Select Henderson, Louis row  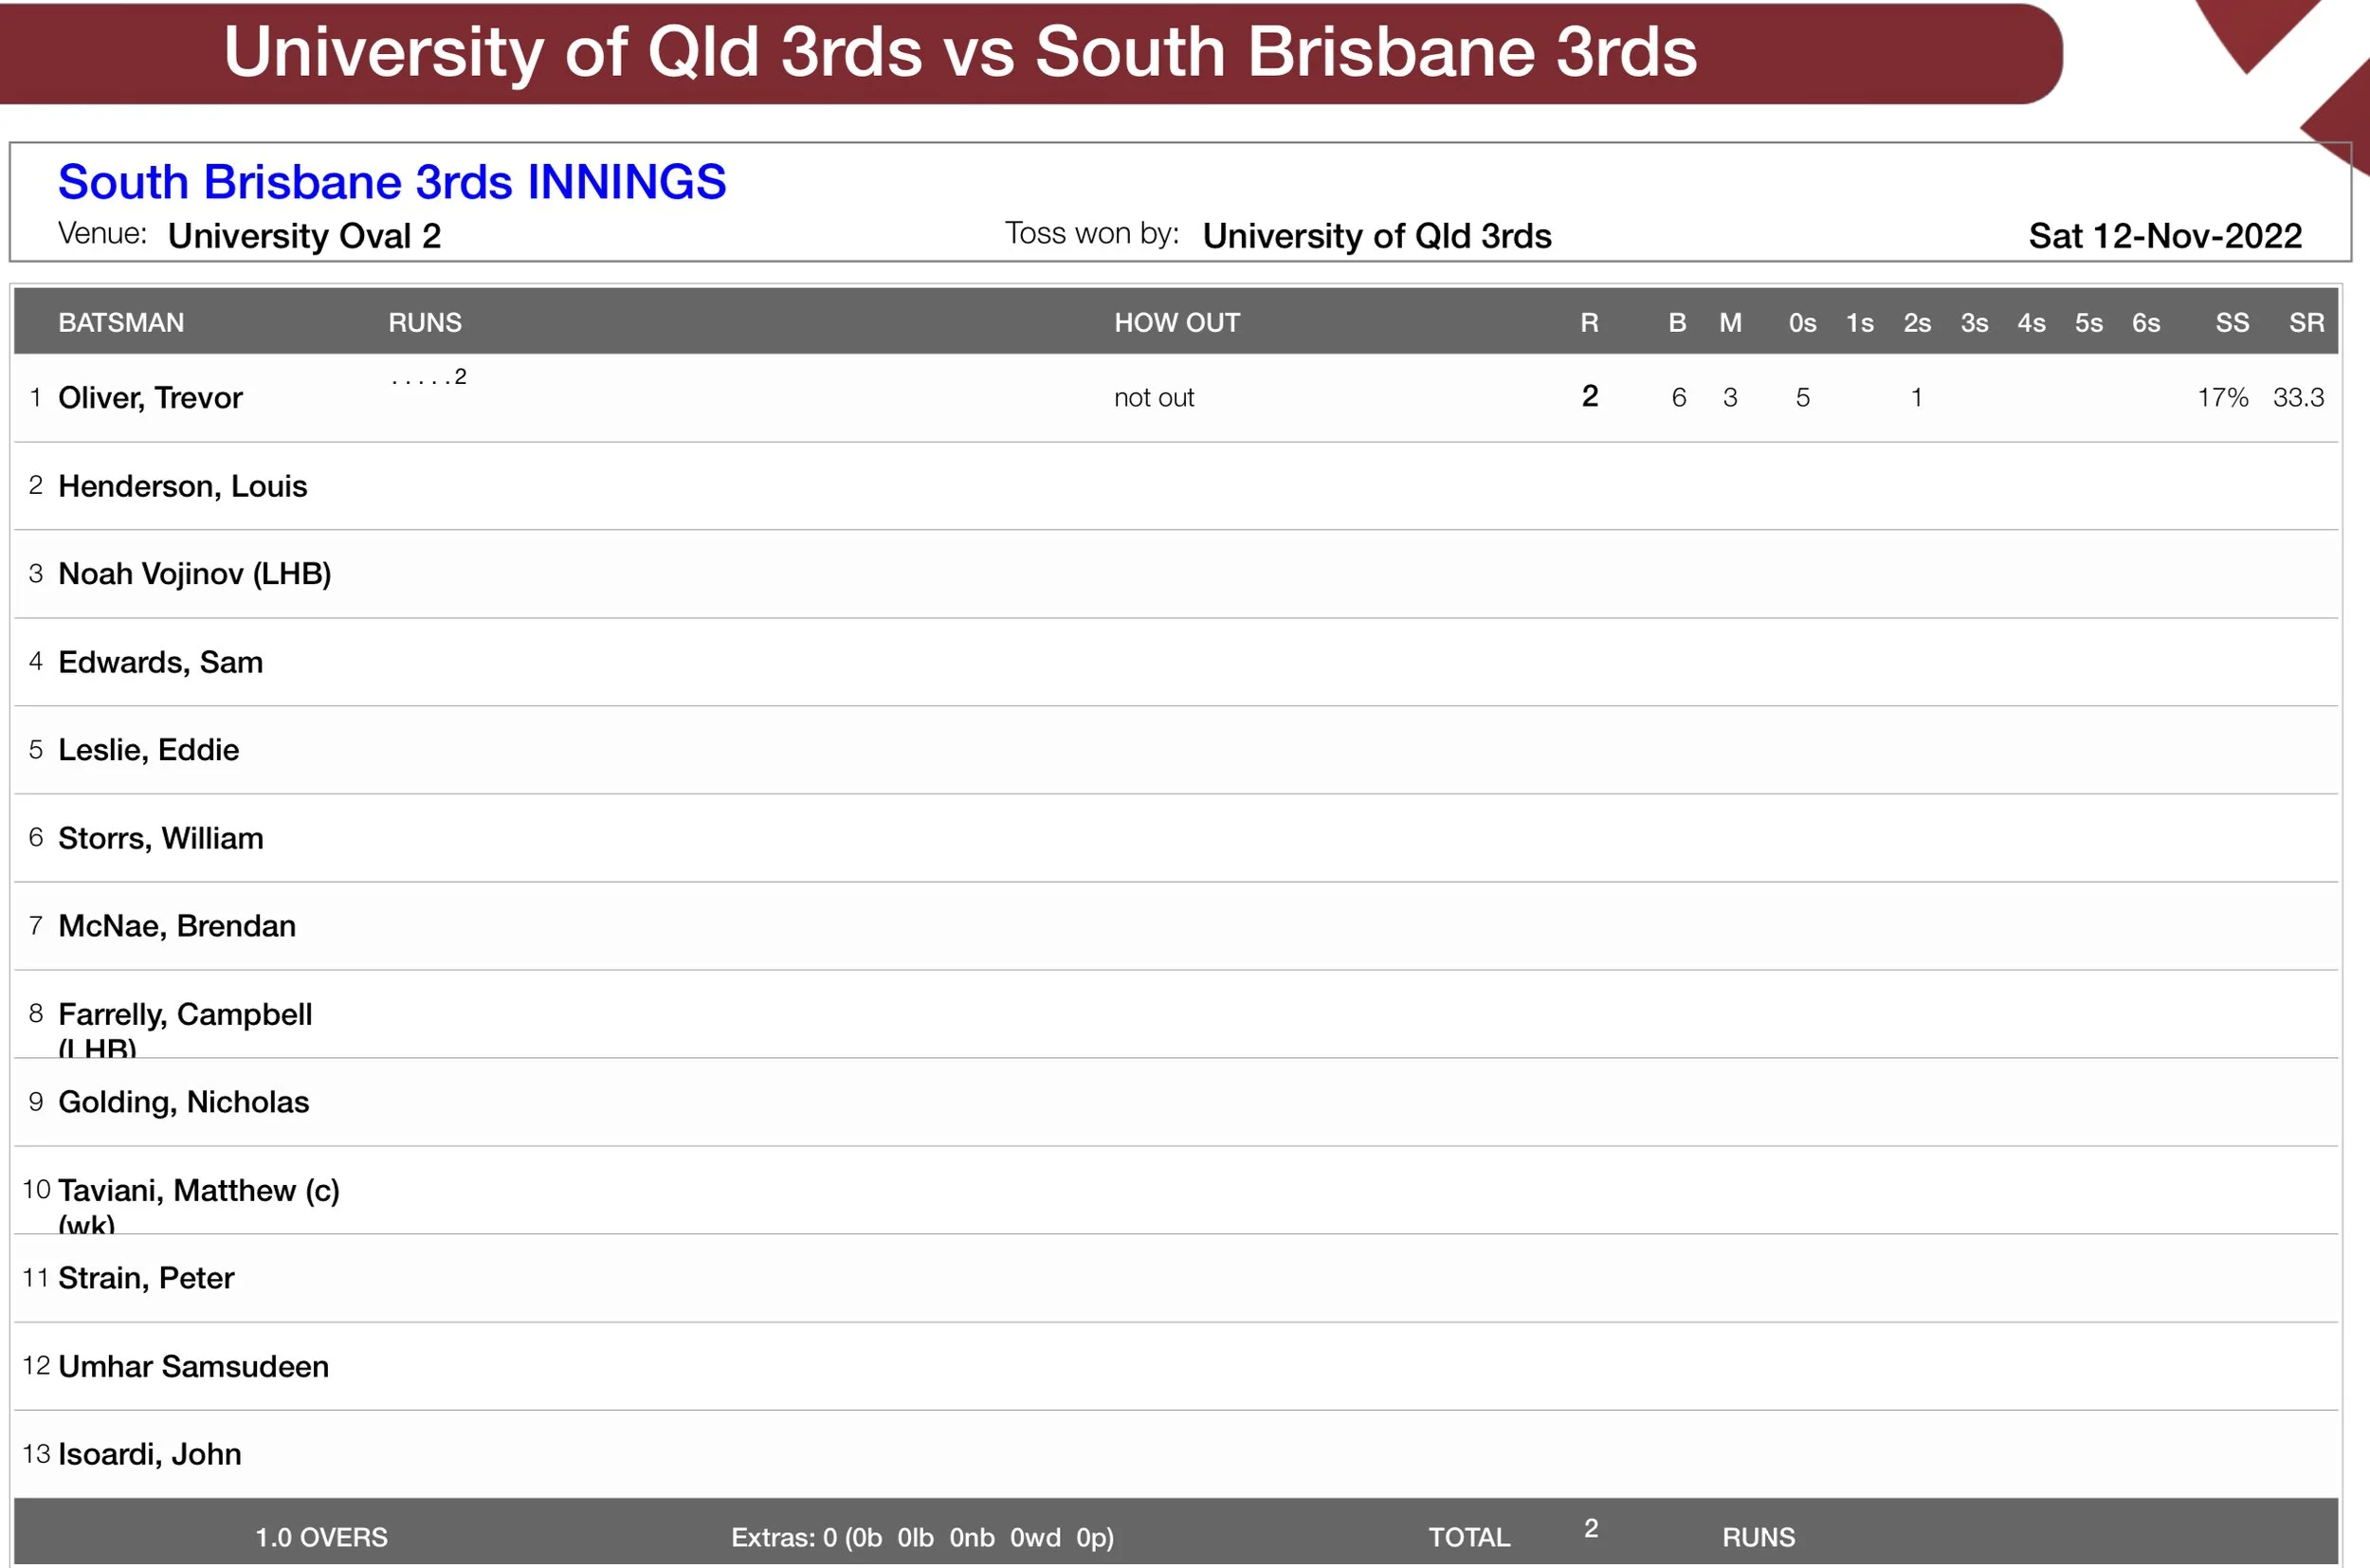(182, 486)
